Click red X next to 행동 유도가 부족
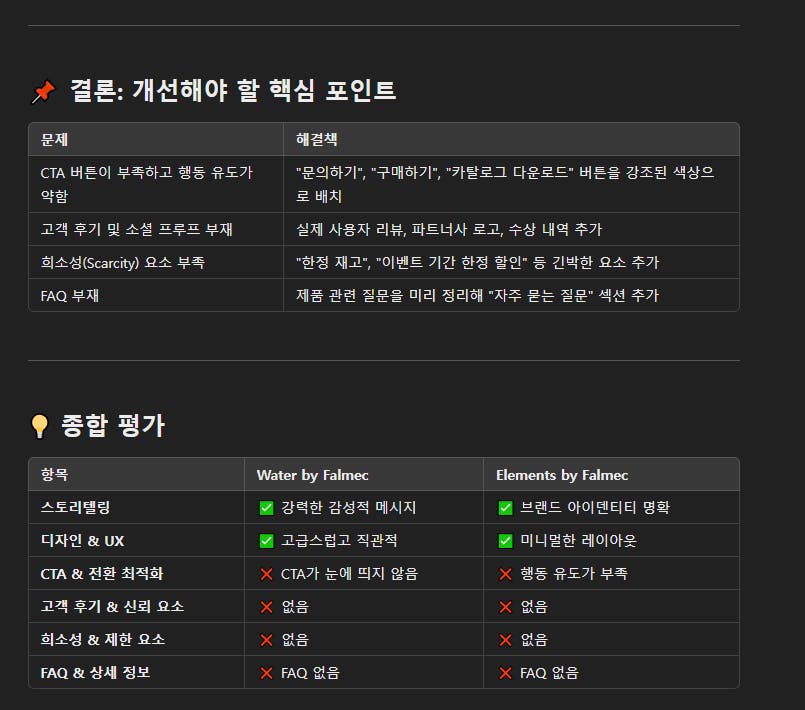Viewport: 805px width, 710px height. click(x=506, y=574)
